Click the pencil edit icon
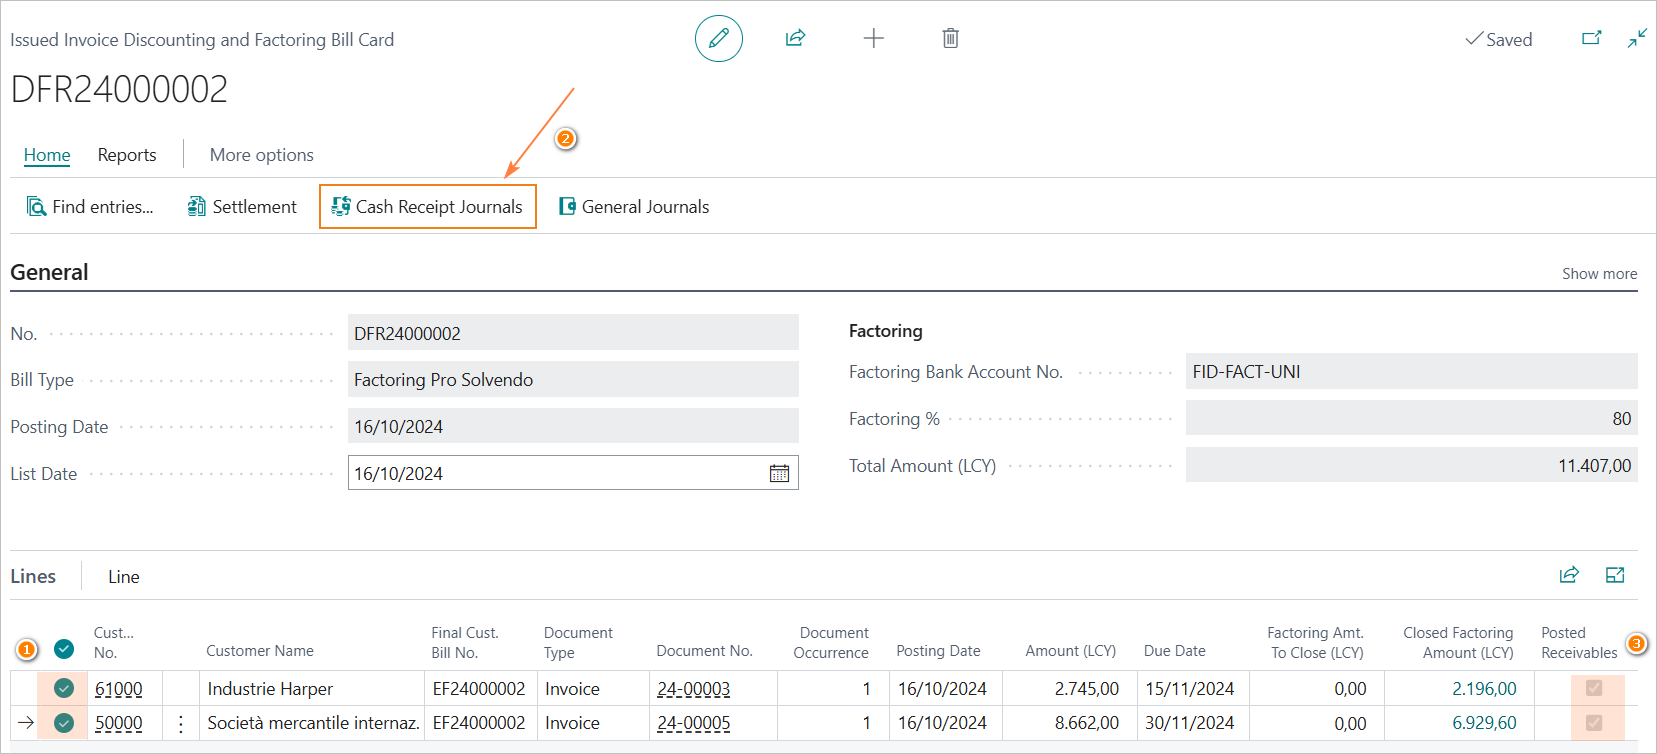Viewport: 1657px width, 754px height. pos(718,39)
